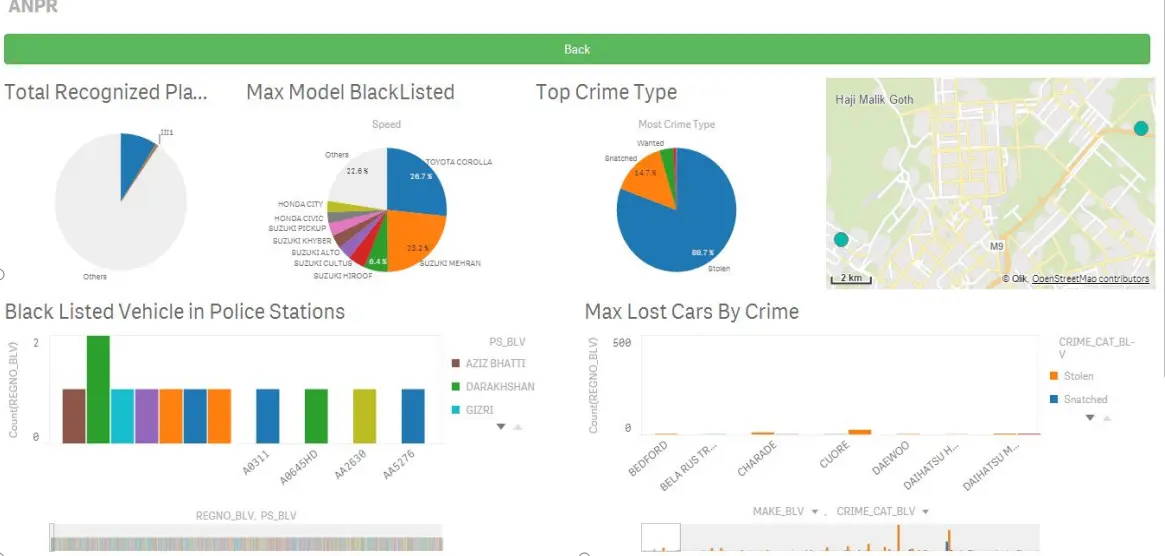Select the DARAKHSHAN legend entry
This screenshot has height=556, width=1165.
(498, 387)
